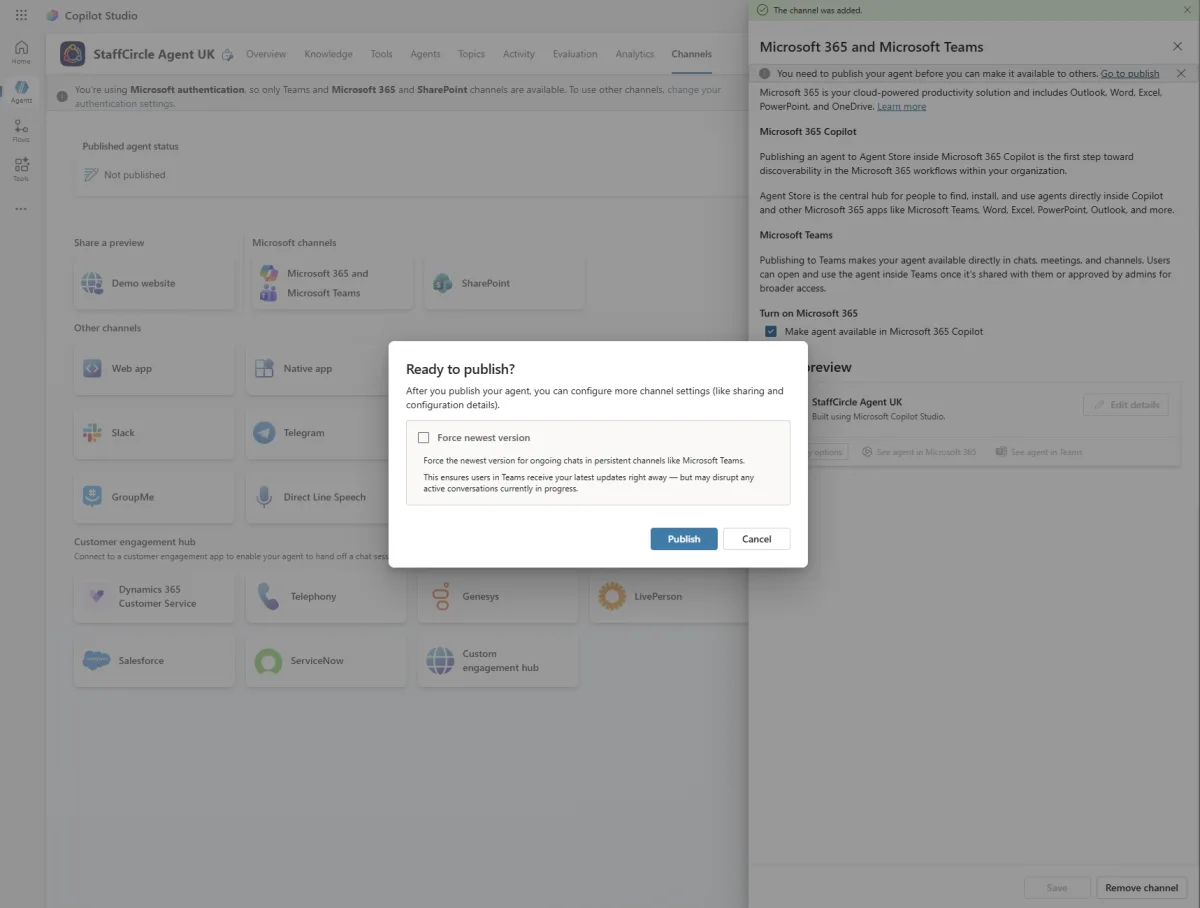The height and width of the screenshot is (908, 1200).
Task: Open Agents in the left sidebar
Action: [x=21, y=91]
